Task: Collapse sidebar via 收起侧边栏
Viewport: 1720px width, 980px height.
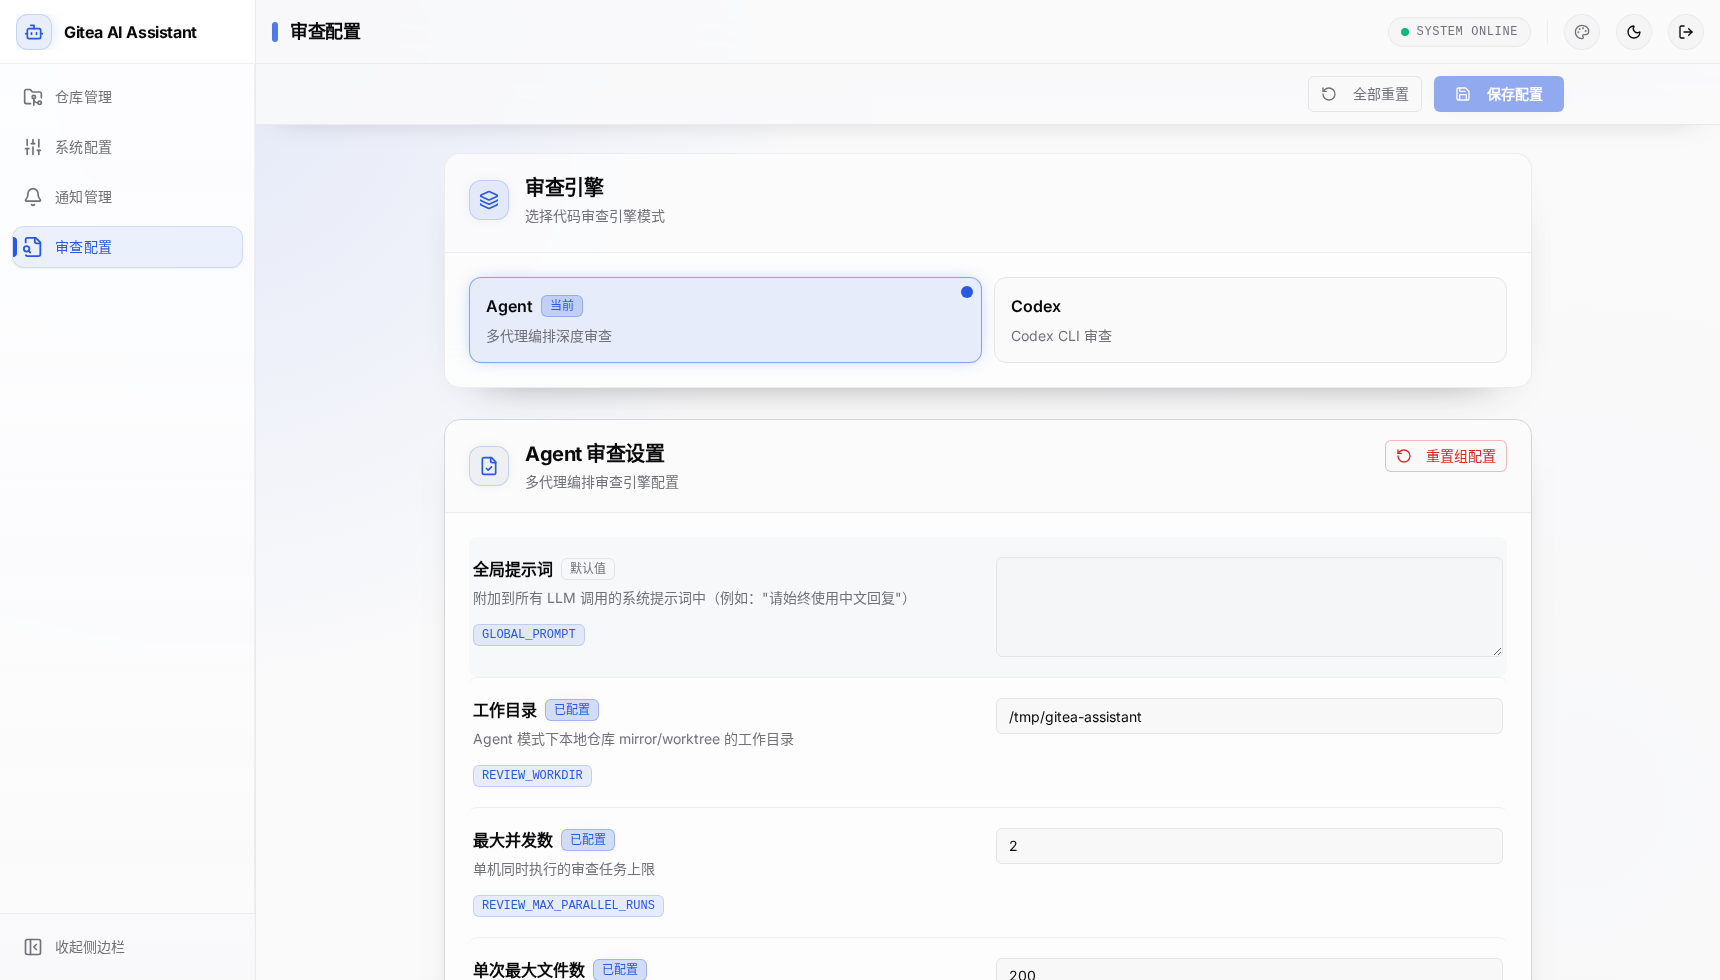Action: tap(127, 947)
